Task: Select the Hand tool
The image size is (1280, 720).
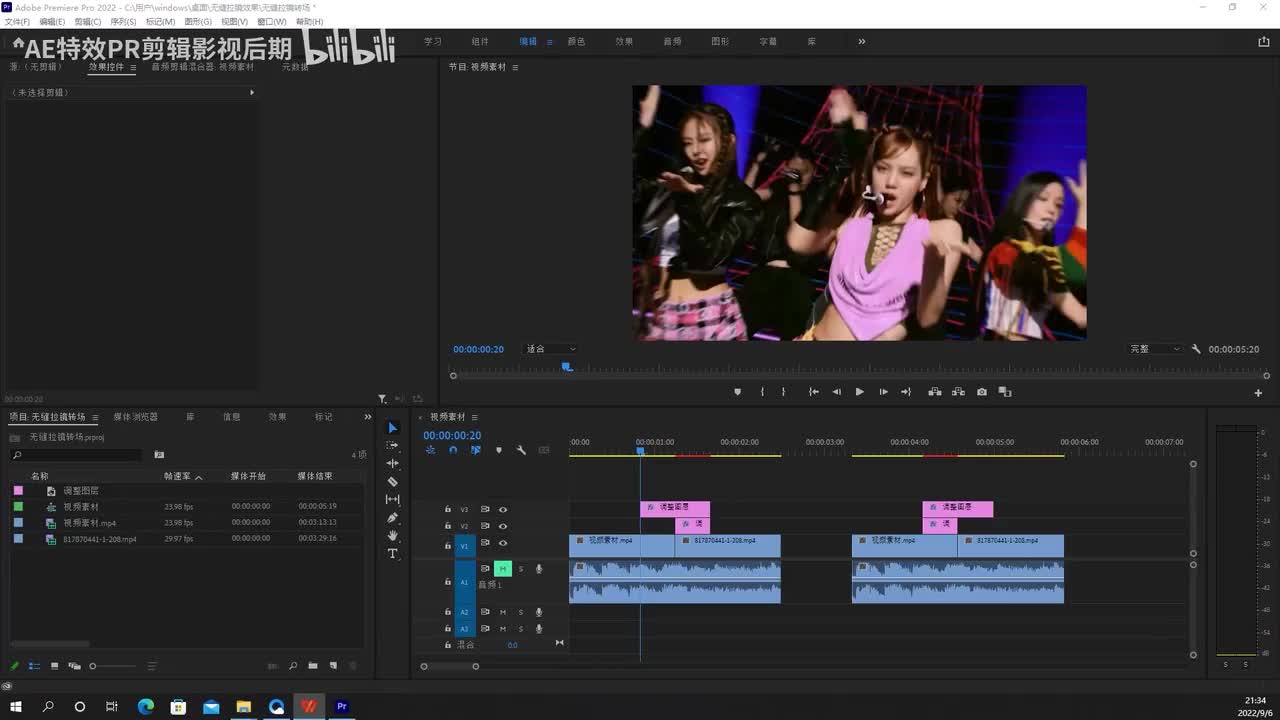Action: 392,536
